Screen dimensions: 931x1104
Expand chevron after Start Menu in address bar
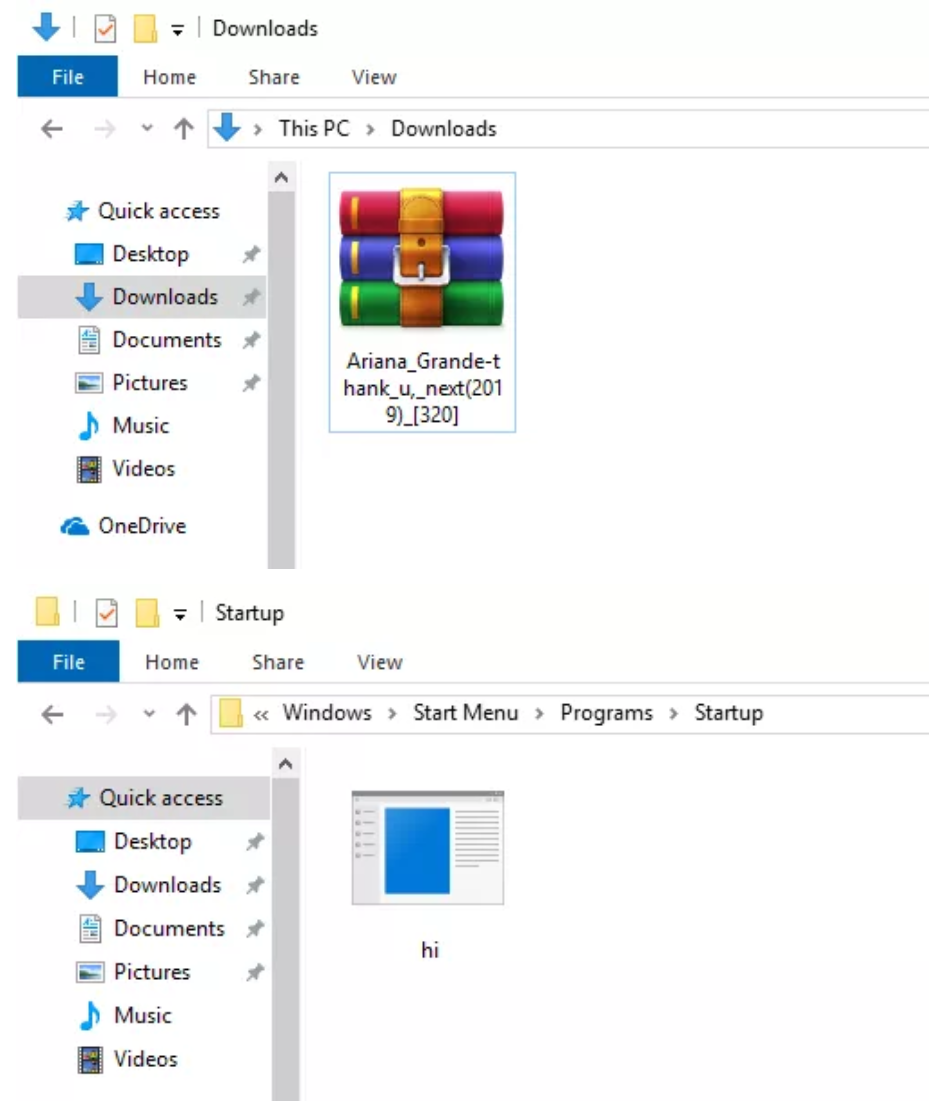coord(539,715)
